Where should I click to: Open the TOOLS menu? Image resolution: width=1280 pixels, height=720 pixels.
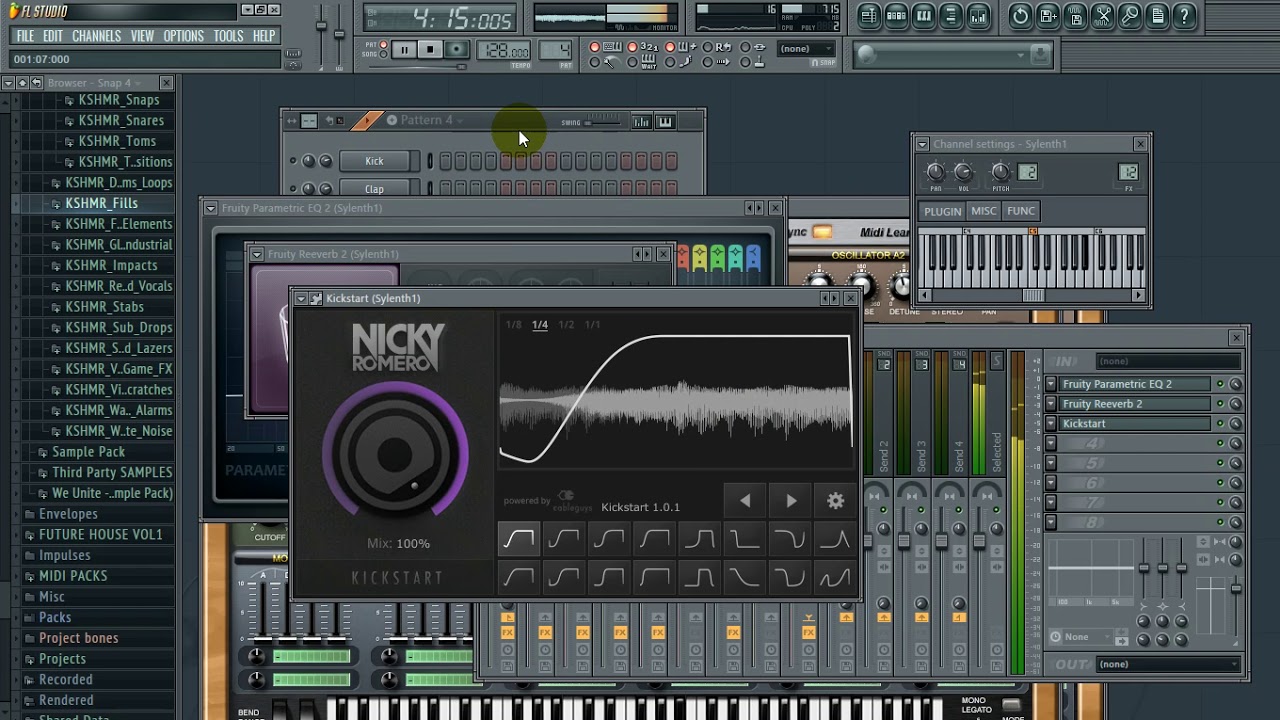point(228,36)
